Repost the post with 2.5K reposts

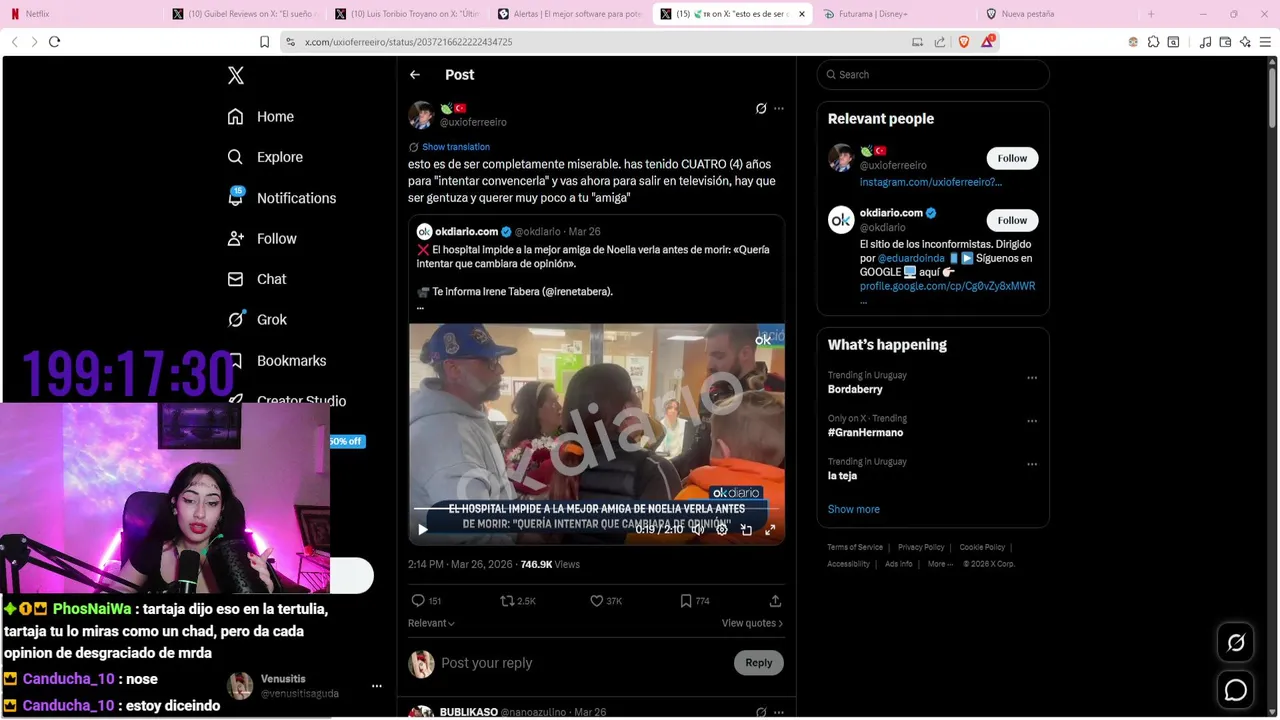[x=518, y=601]
